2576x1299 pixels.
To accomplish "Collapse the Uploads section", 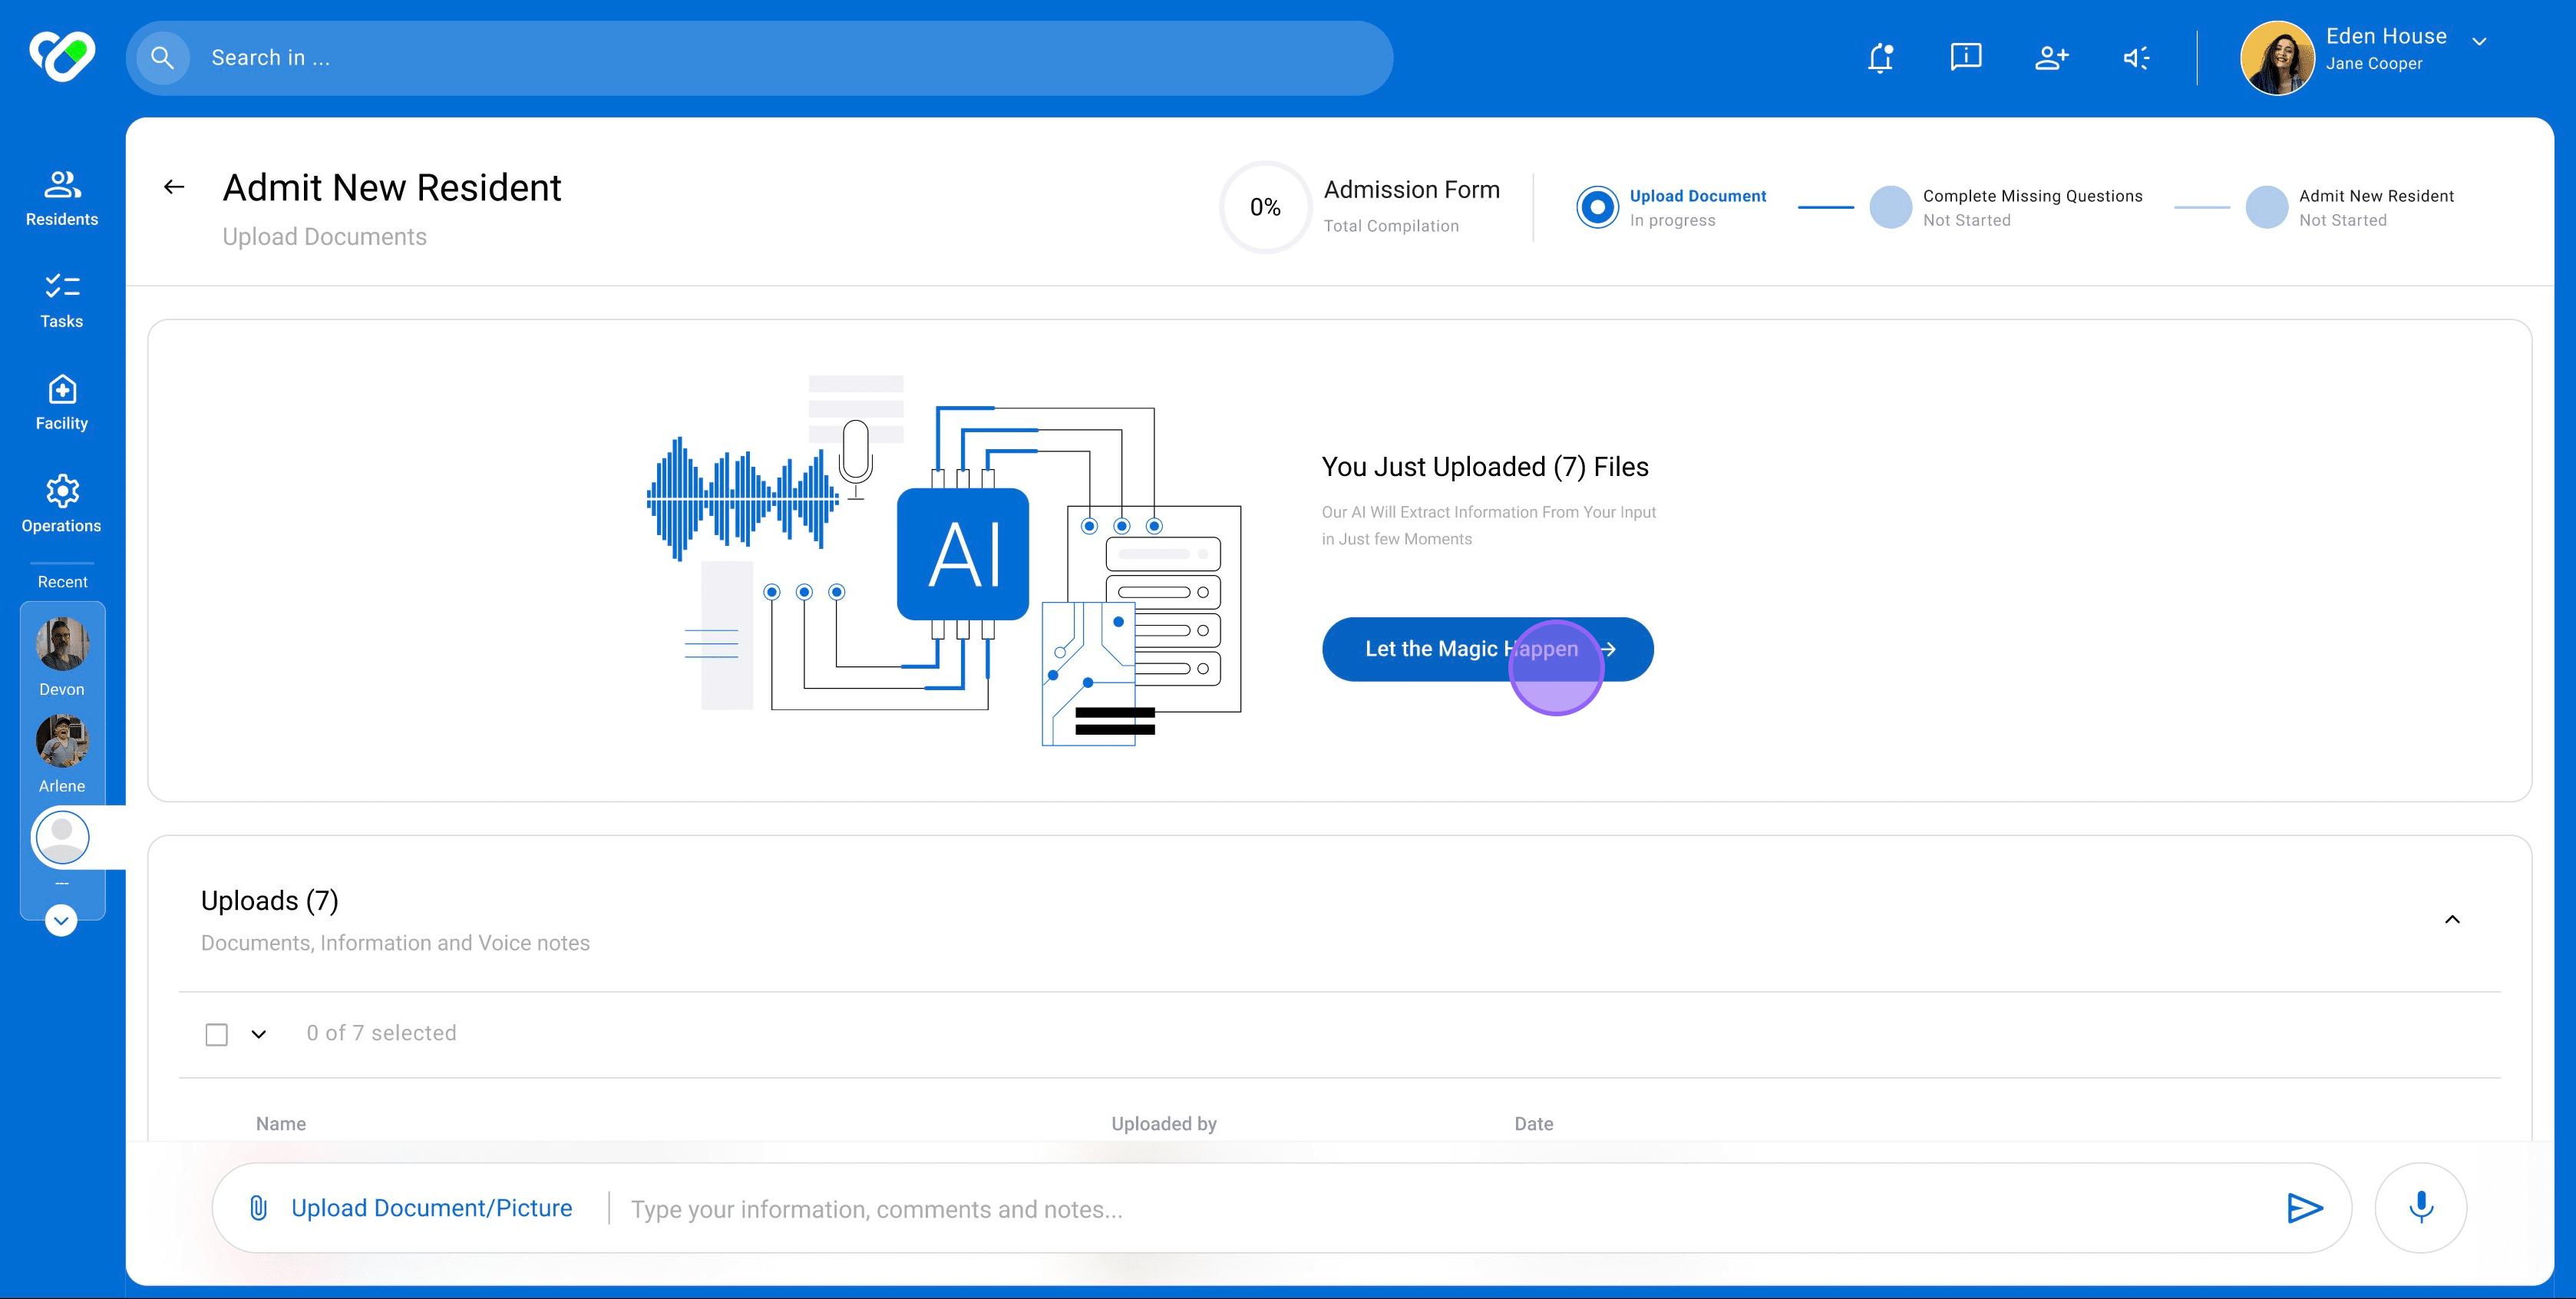I will [2452, 919].
